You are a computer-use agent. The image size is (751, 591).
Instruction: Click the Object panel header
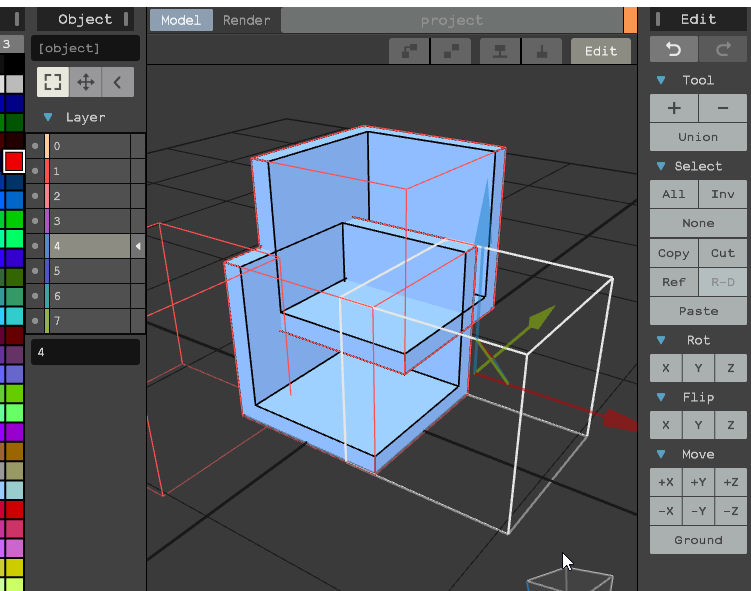85,19
